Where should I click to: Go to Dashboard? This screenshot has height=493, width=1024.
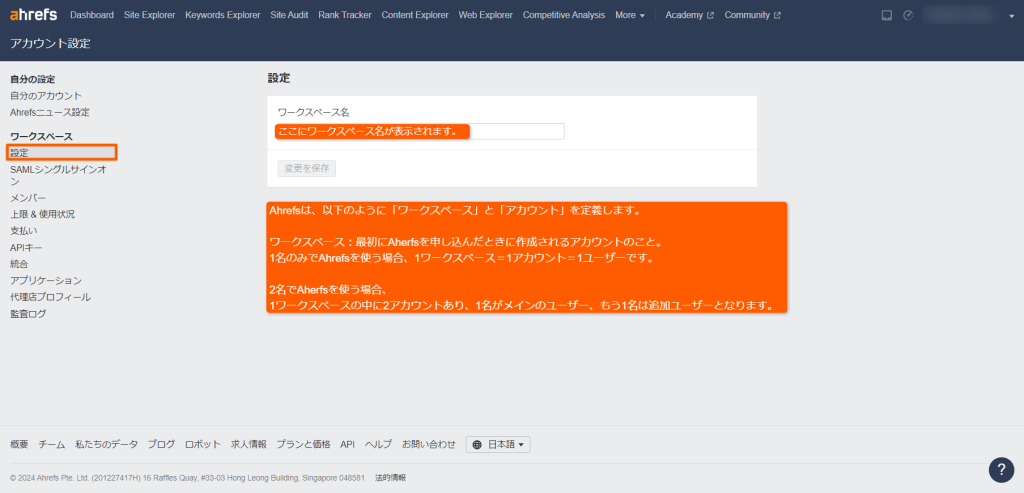point(91,15)
